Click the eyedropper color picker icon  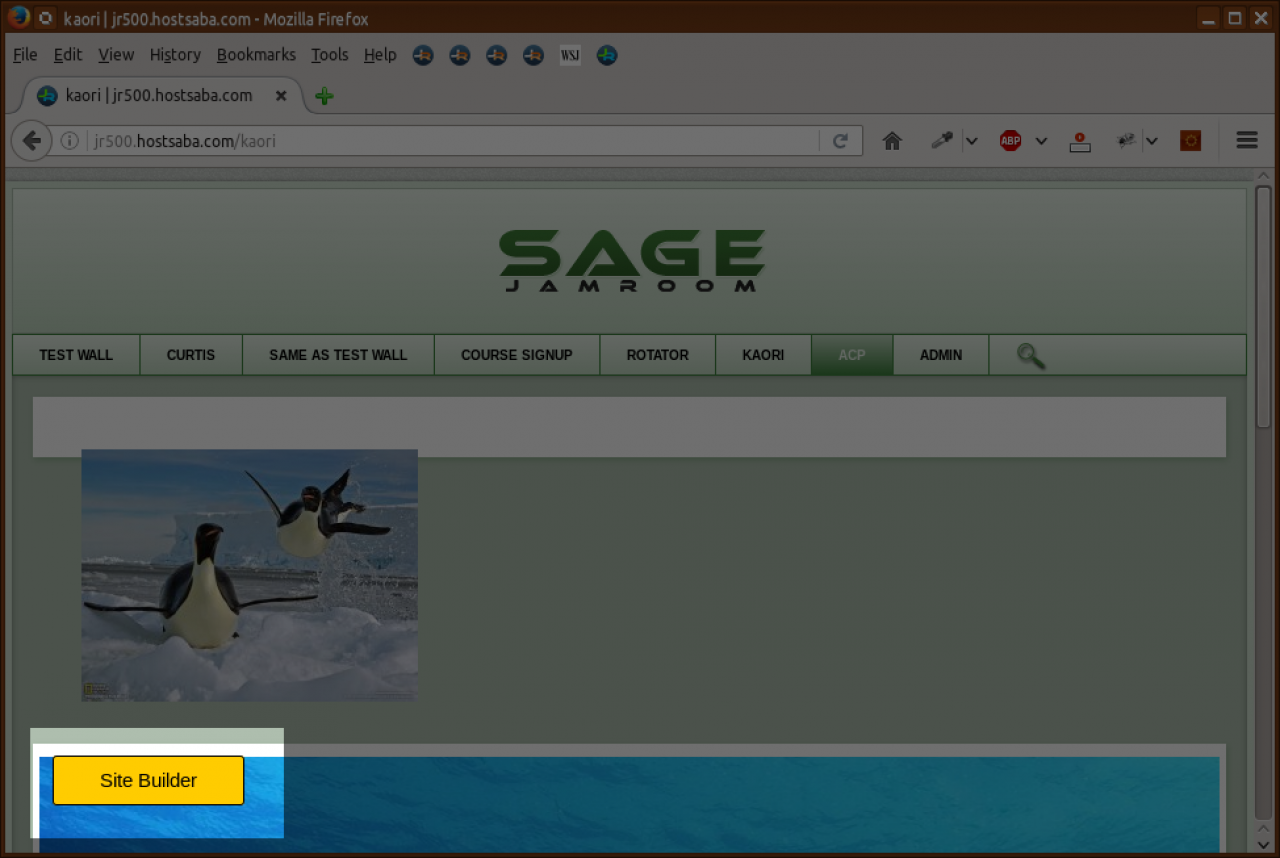coord(940,141)
